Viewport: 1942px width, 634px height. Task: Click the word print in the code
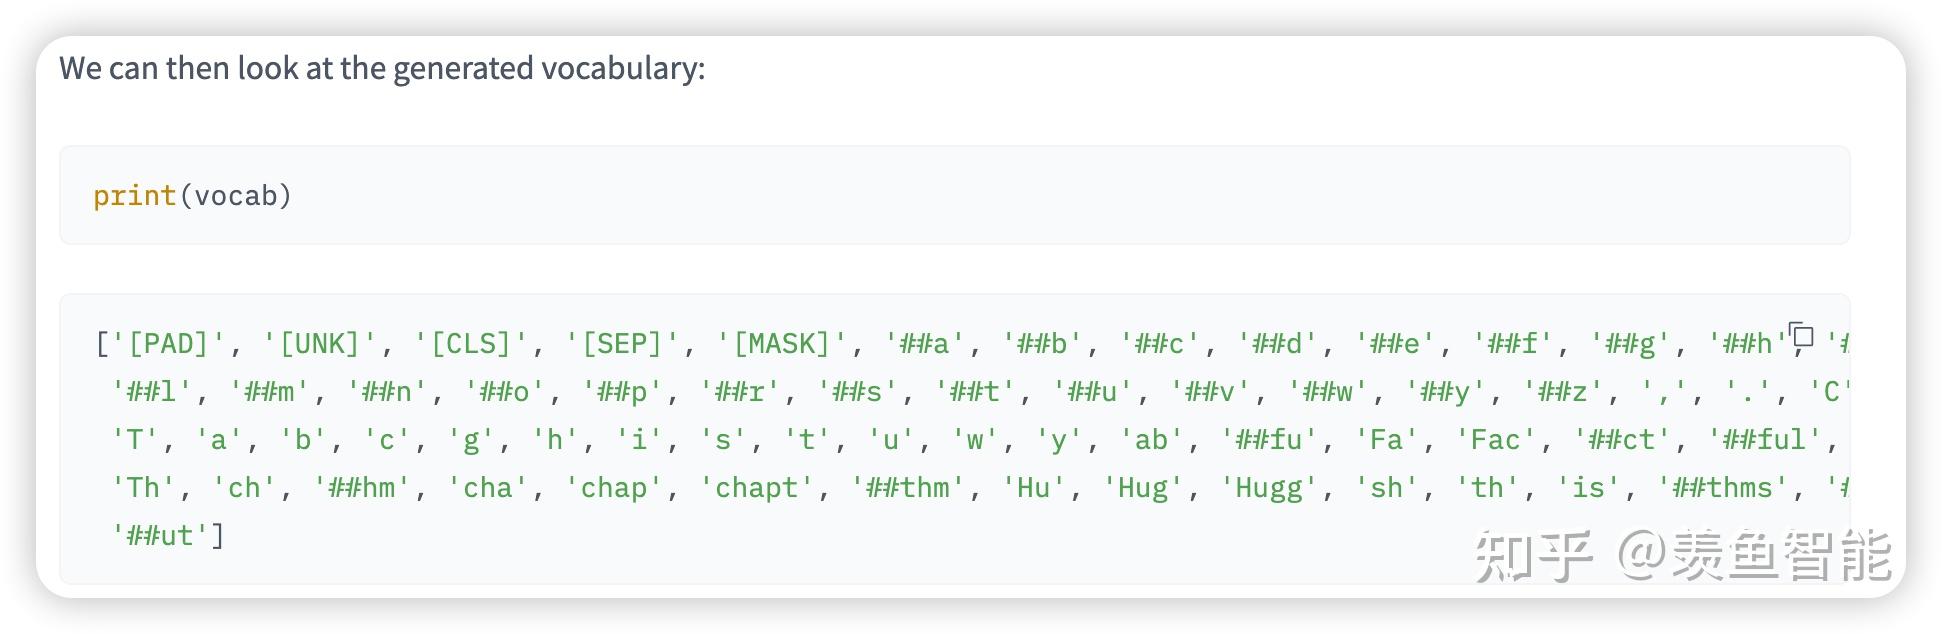(x=135, y=196)
